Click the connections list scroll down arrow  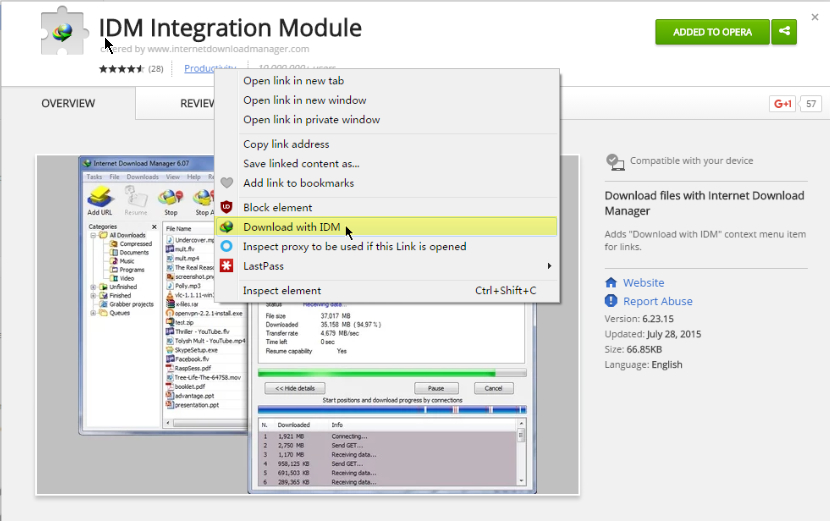521,481
